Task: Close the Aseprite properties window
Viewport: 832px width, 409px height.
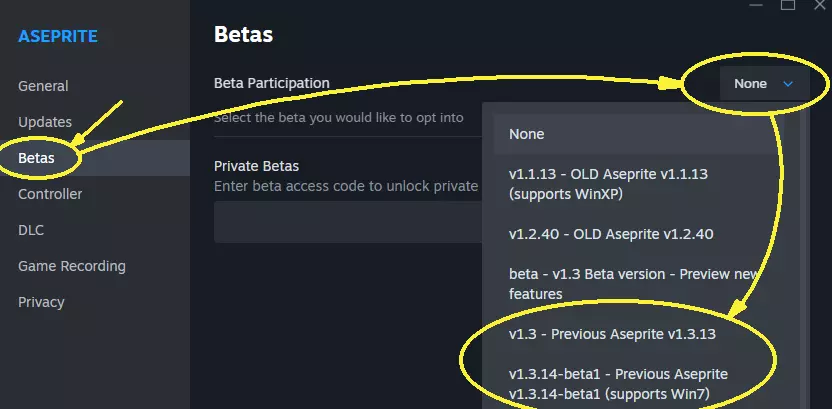Action: coord(819,6)
